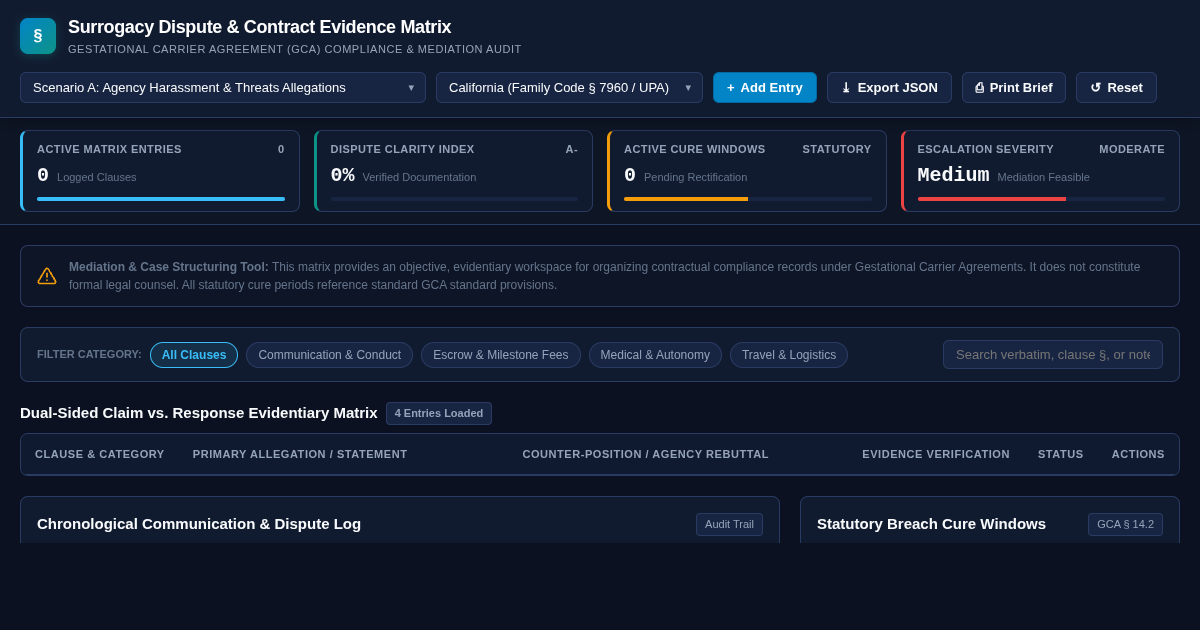Click the Add Entry button
Viewport: 1200px width, 630px height.
click(765, 88)
